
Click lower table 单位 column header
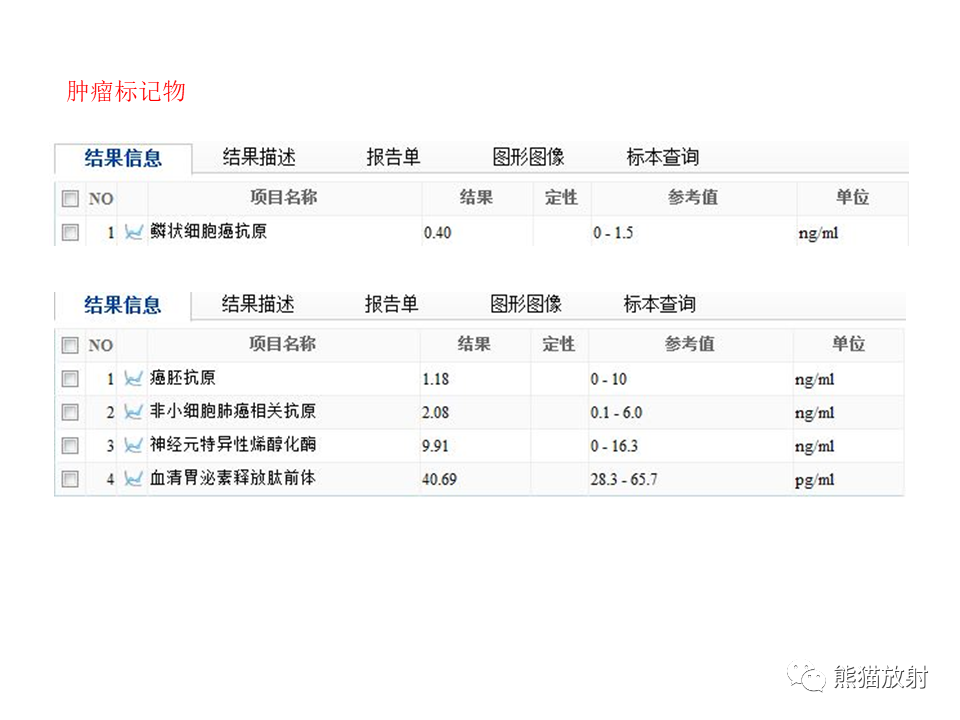tap(848, 343)
